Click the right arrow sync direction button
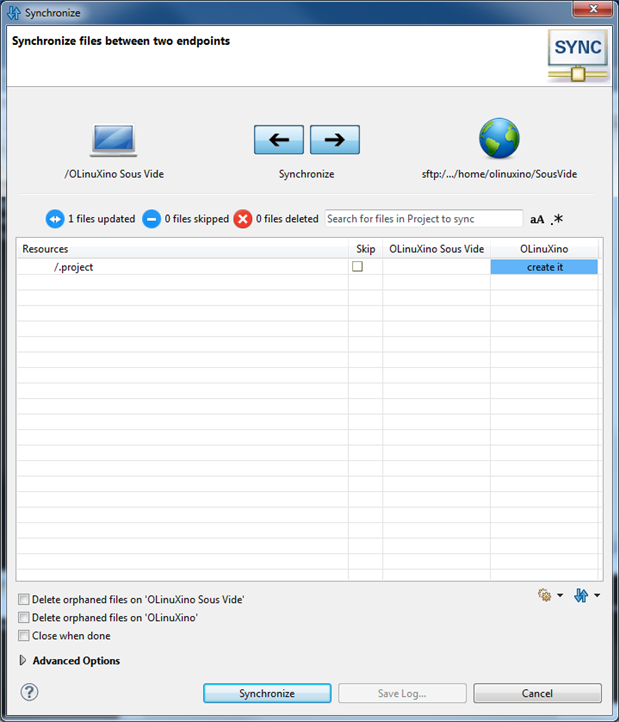619x722 pixels. point(335,140)
